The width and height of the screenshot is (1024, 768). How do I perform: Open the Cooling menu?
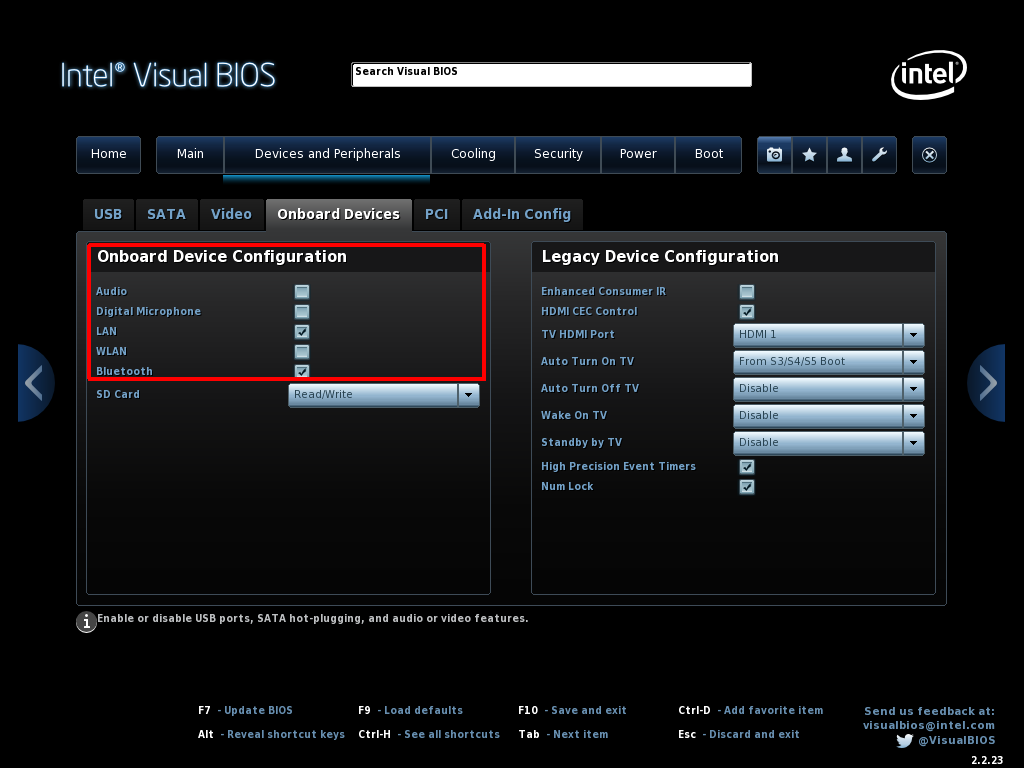coord(473,155)
